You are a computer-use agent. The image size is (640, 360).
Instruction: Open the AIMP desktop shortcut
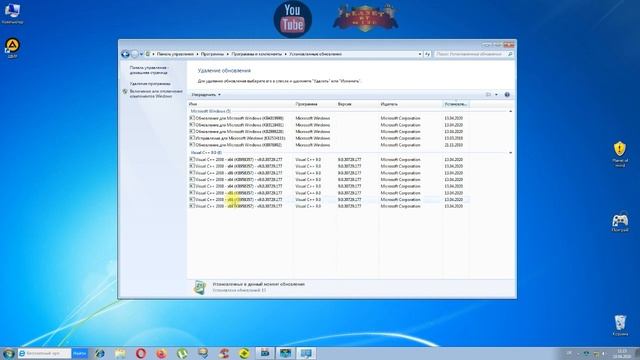12,48
